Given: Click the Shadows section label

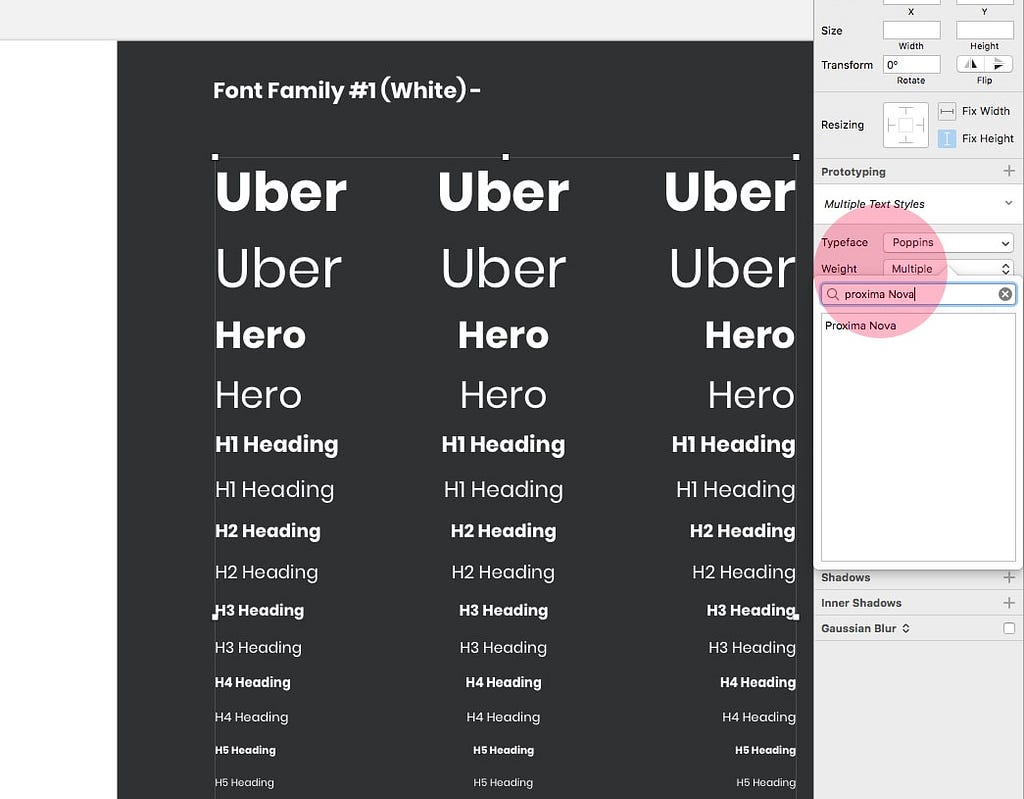Looking at the screenshot, I should (x=846, y=578).
